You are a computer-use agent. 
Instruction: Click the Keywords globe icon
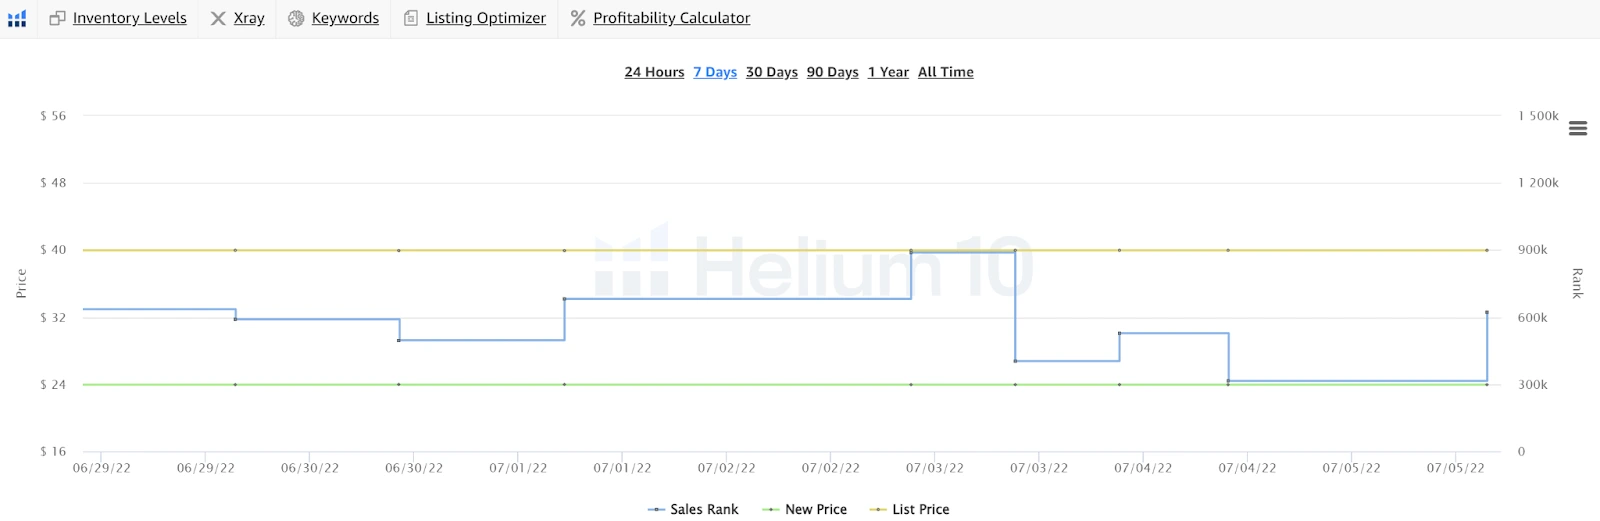coord(296,18)
